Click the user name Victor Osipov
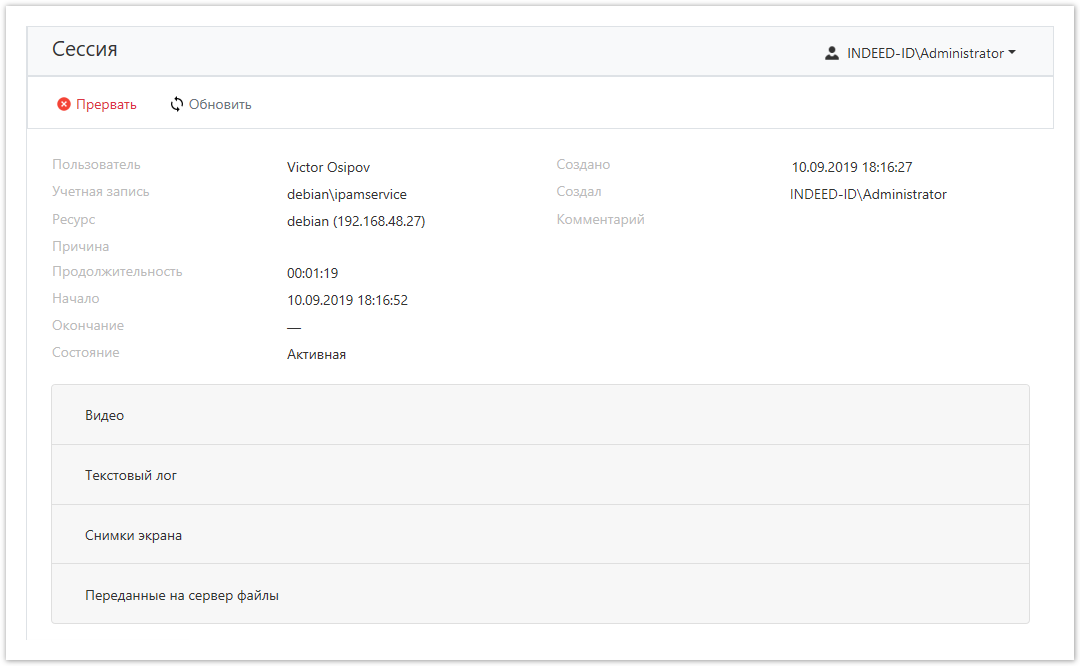This screenshot has height=666, width=1080. pyautogui.click(x=328, y=167)
